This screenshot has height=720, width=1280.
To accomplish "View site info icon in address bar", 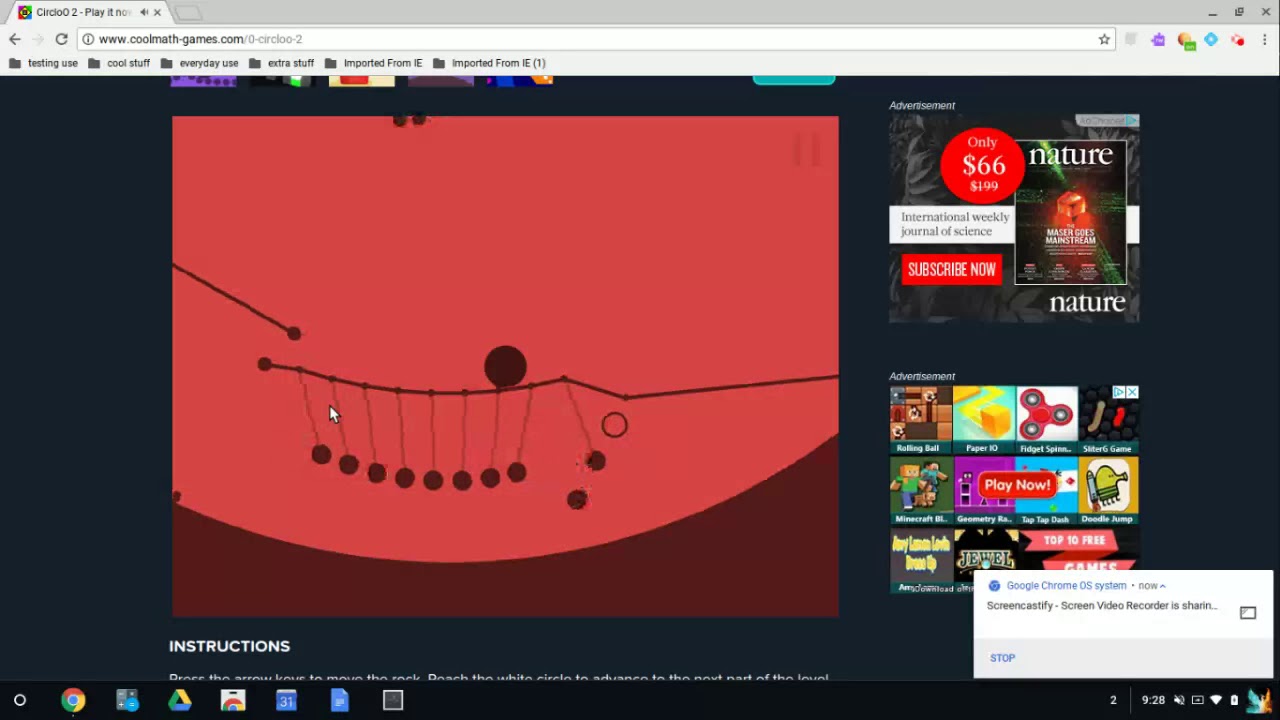I will (88, 39).
